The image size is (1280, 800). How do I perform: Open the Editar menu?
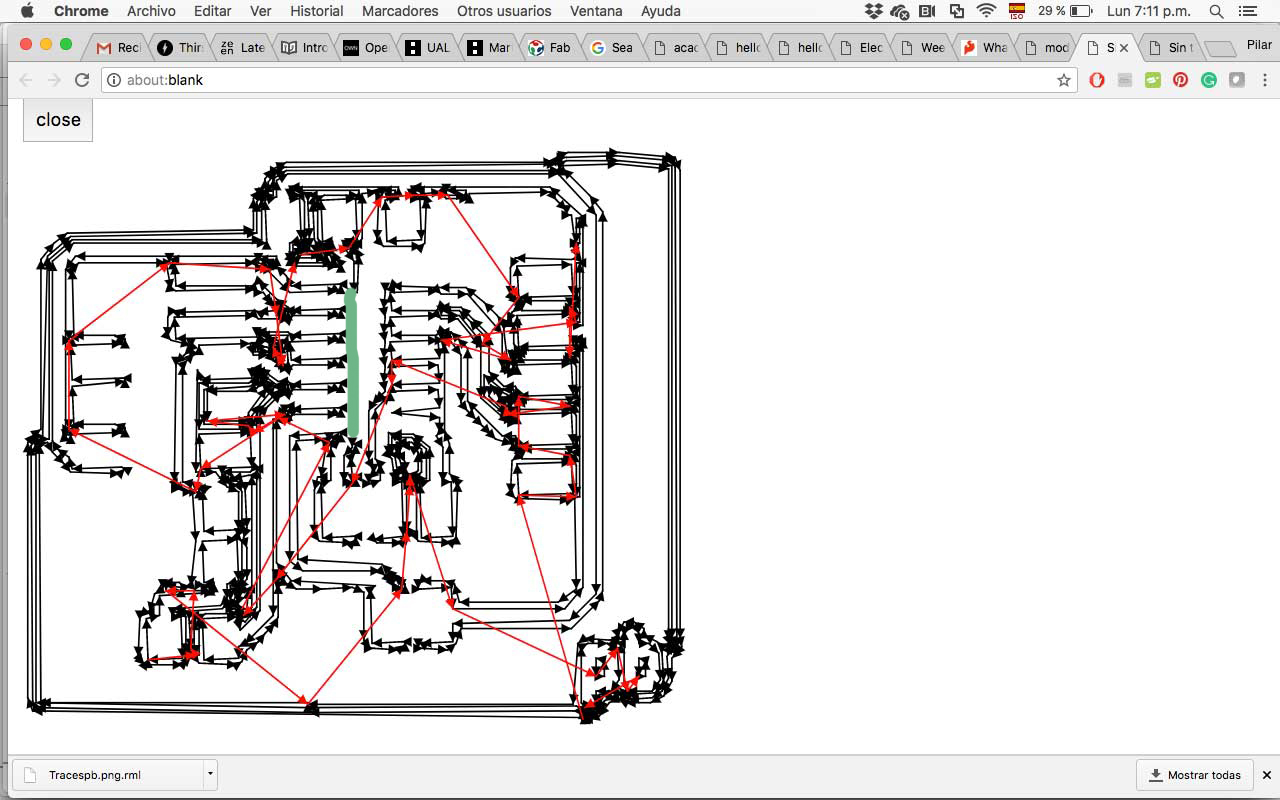212,11
